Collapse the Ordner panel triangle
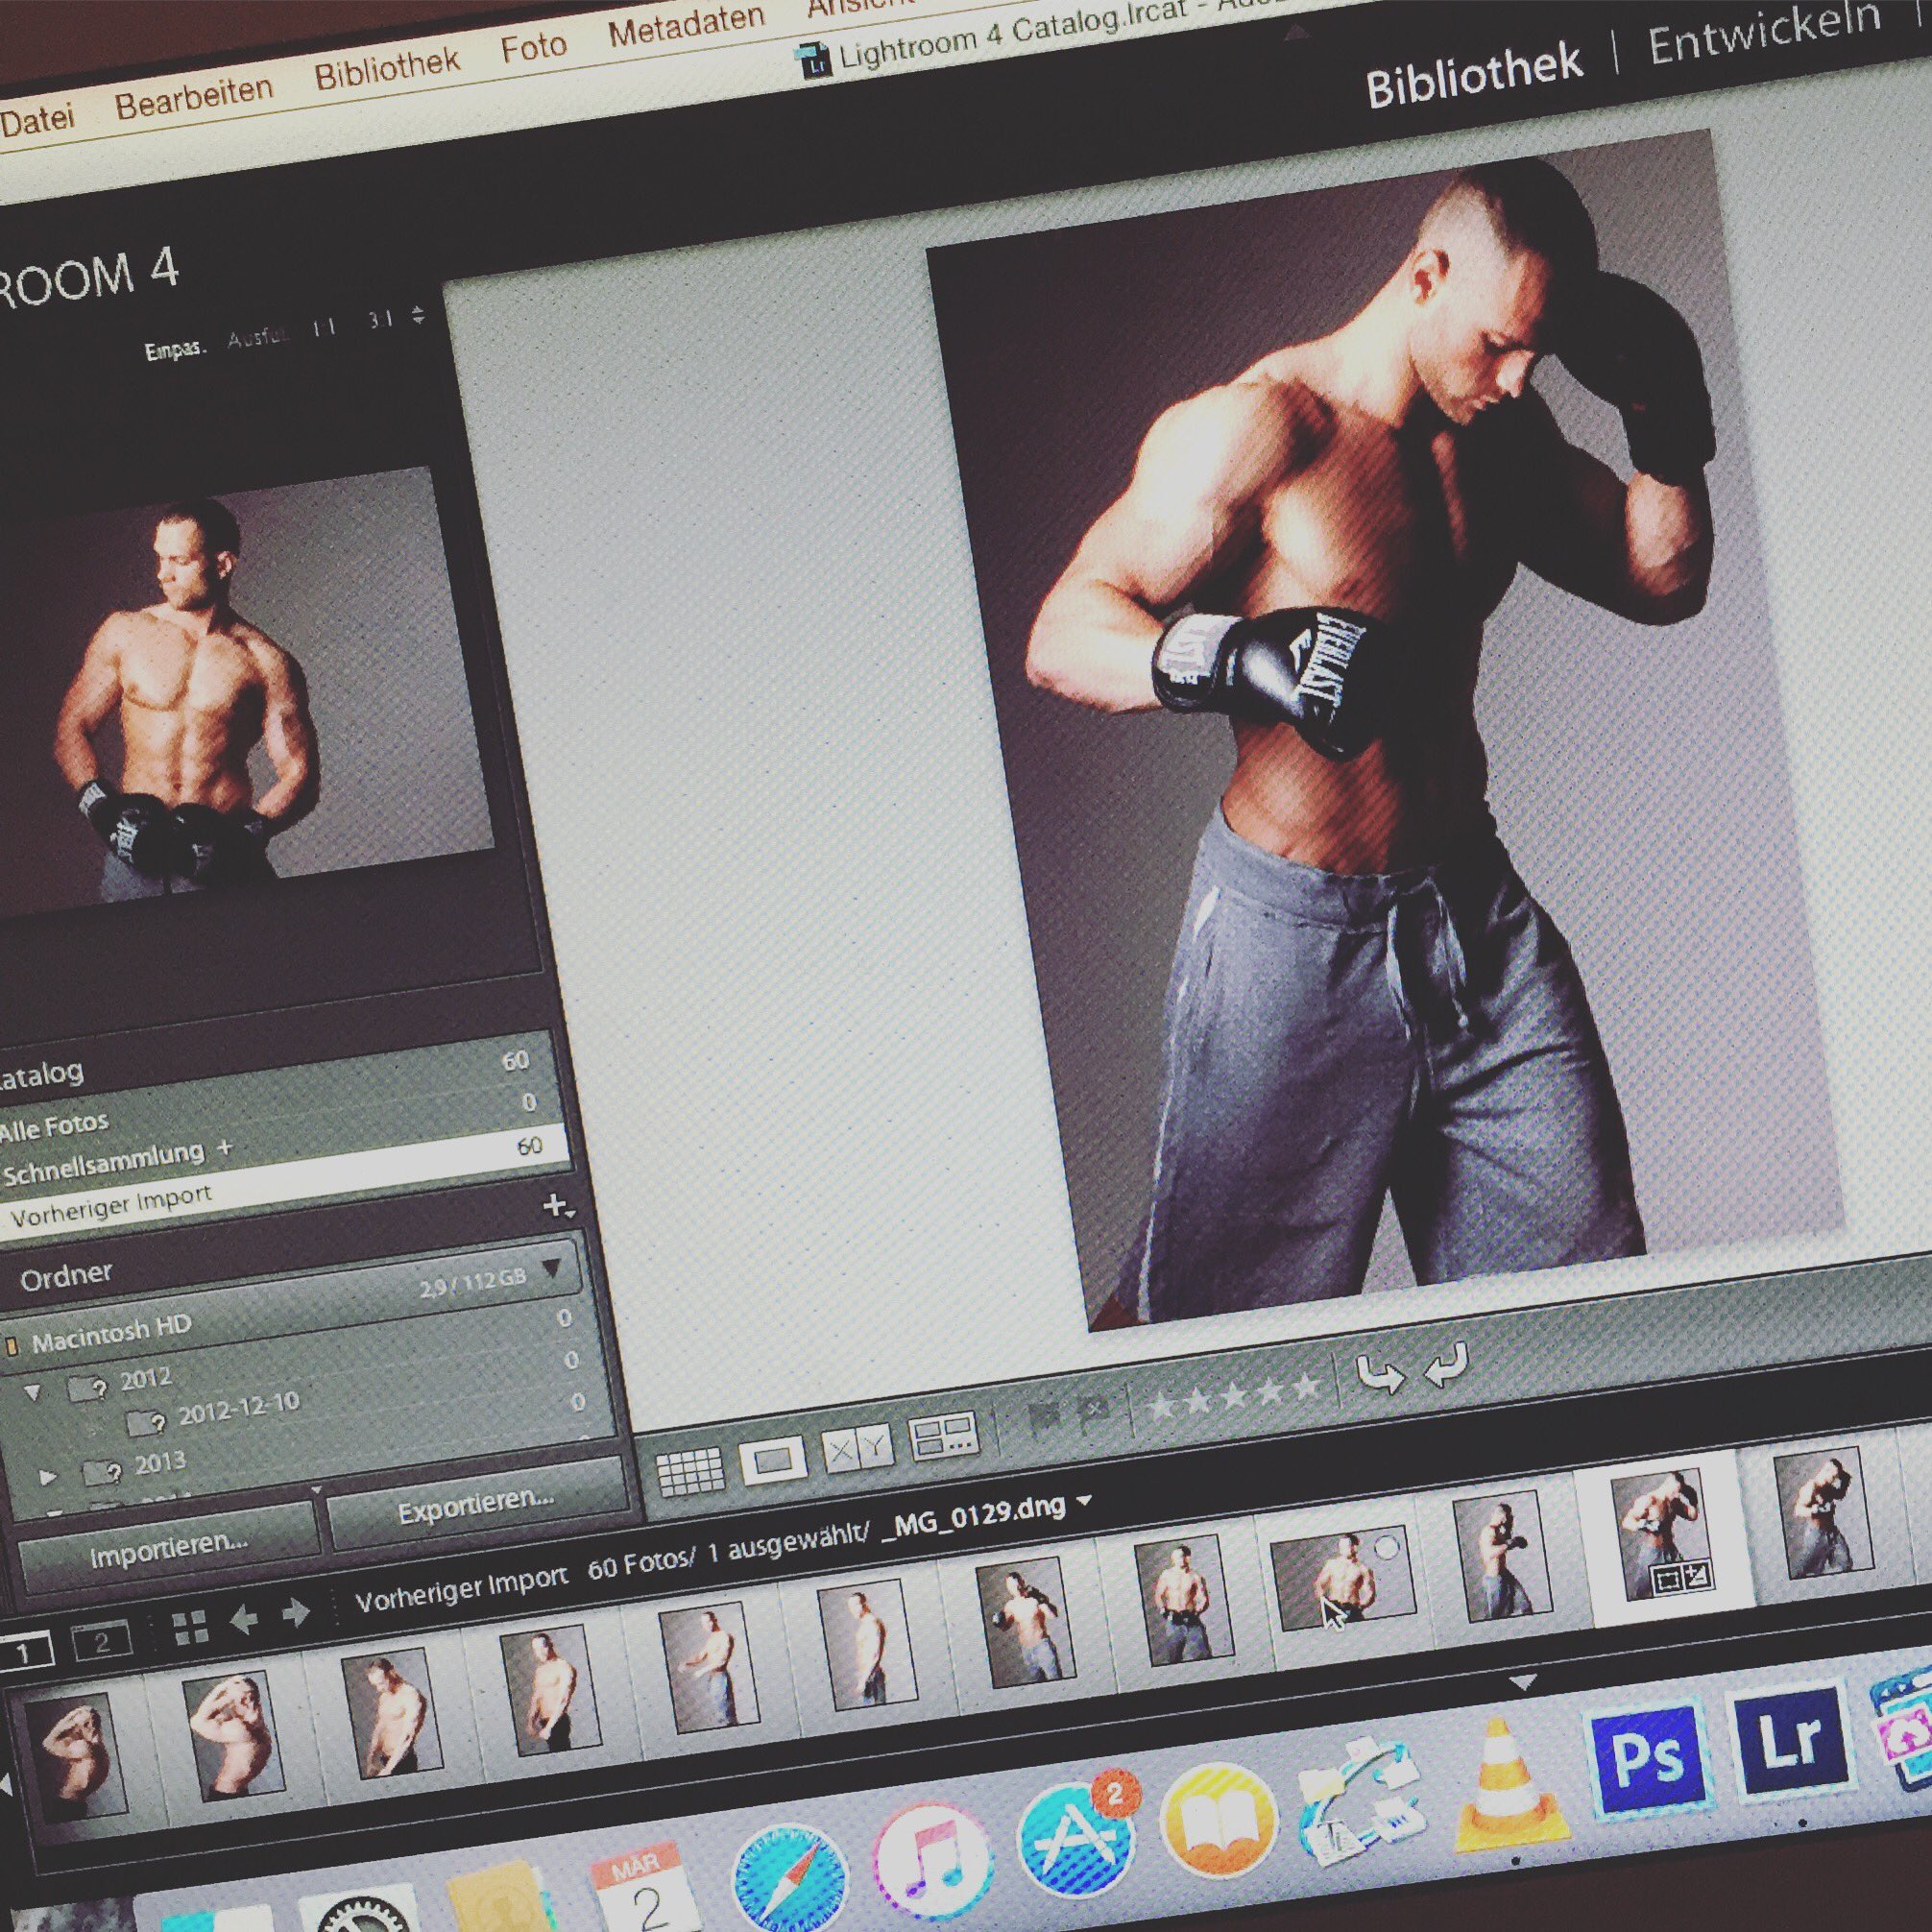 tap(551, 1270)
